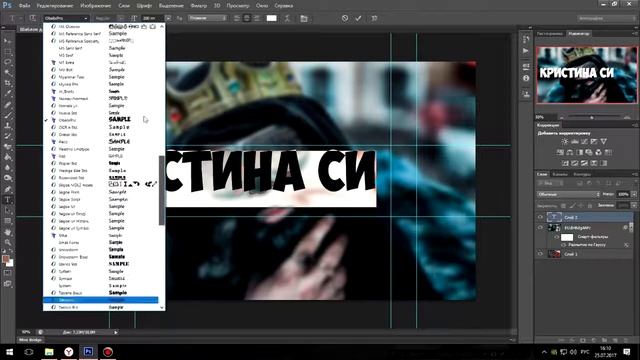This screenshot has width=640, height=360.
Task: Select the Path Selection tool
Action: [x=8, y=210]
